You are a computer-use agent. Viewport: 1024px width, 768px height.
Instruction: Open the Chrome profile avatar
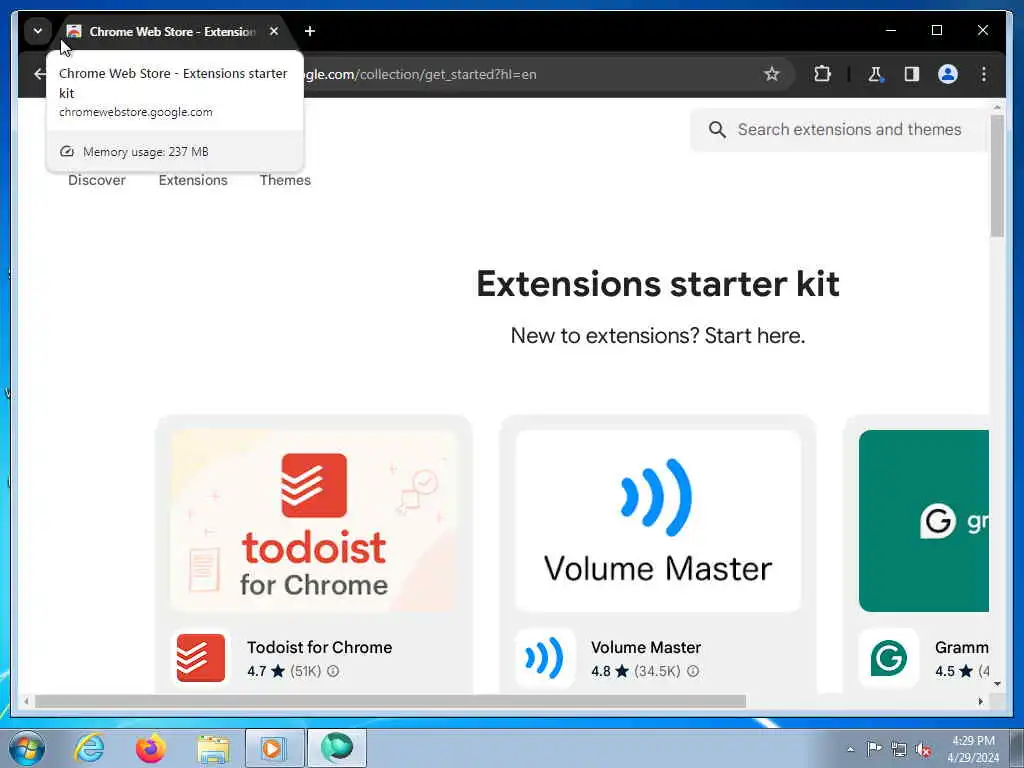tap(948, 74)
